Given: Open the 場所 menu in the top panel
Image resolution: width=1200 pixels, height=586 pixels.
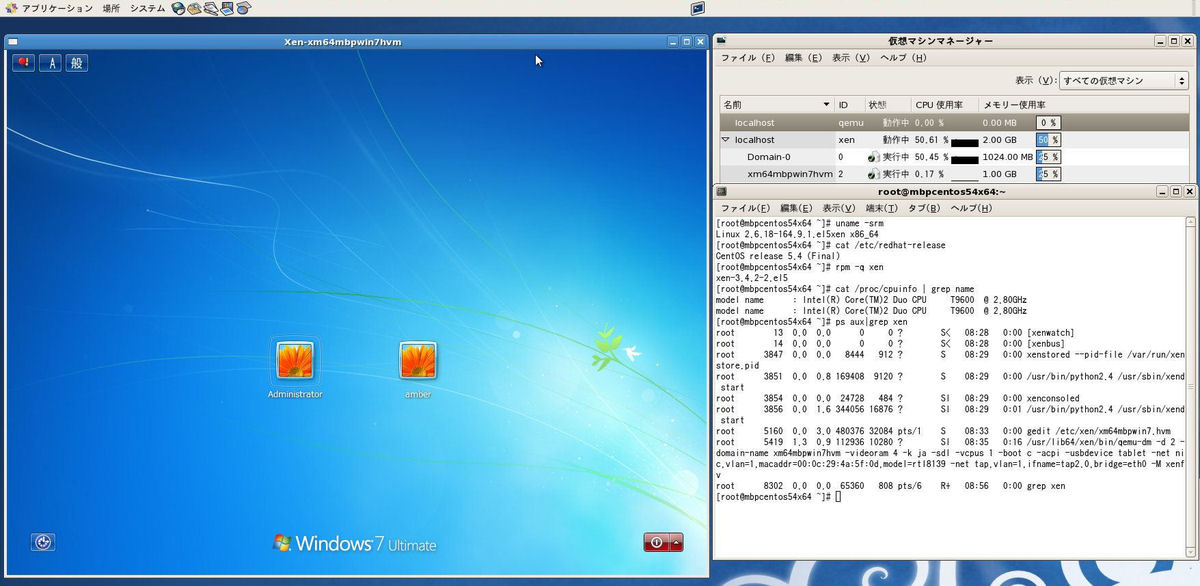Looking at the screenshot, I should tap(111, 8).
